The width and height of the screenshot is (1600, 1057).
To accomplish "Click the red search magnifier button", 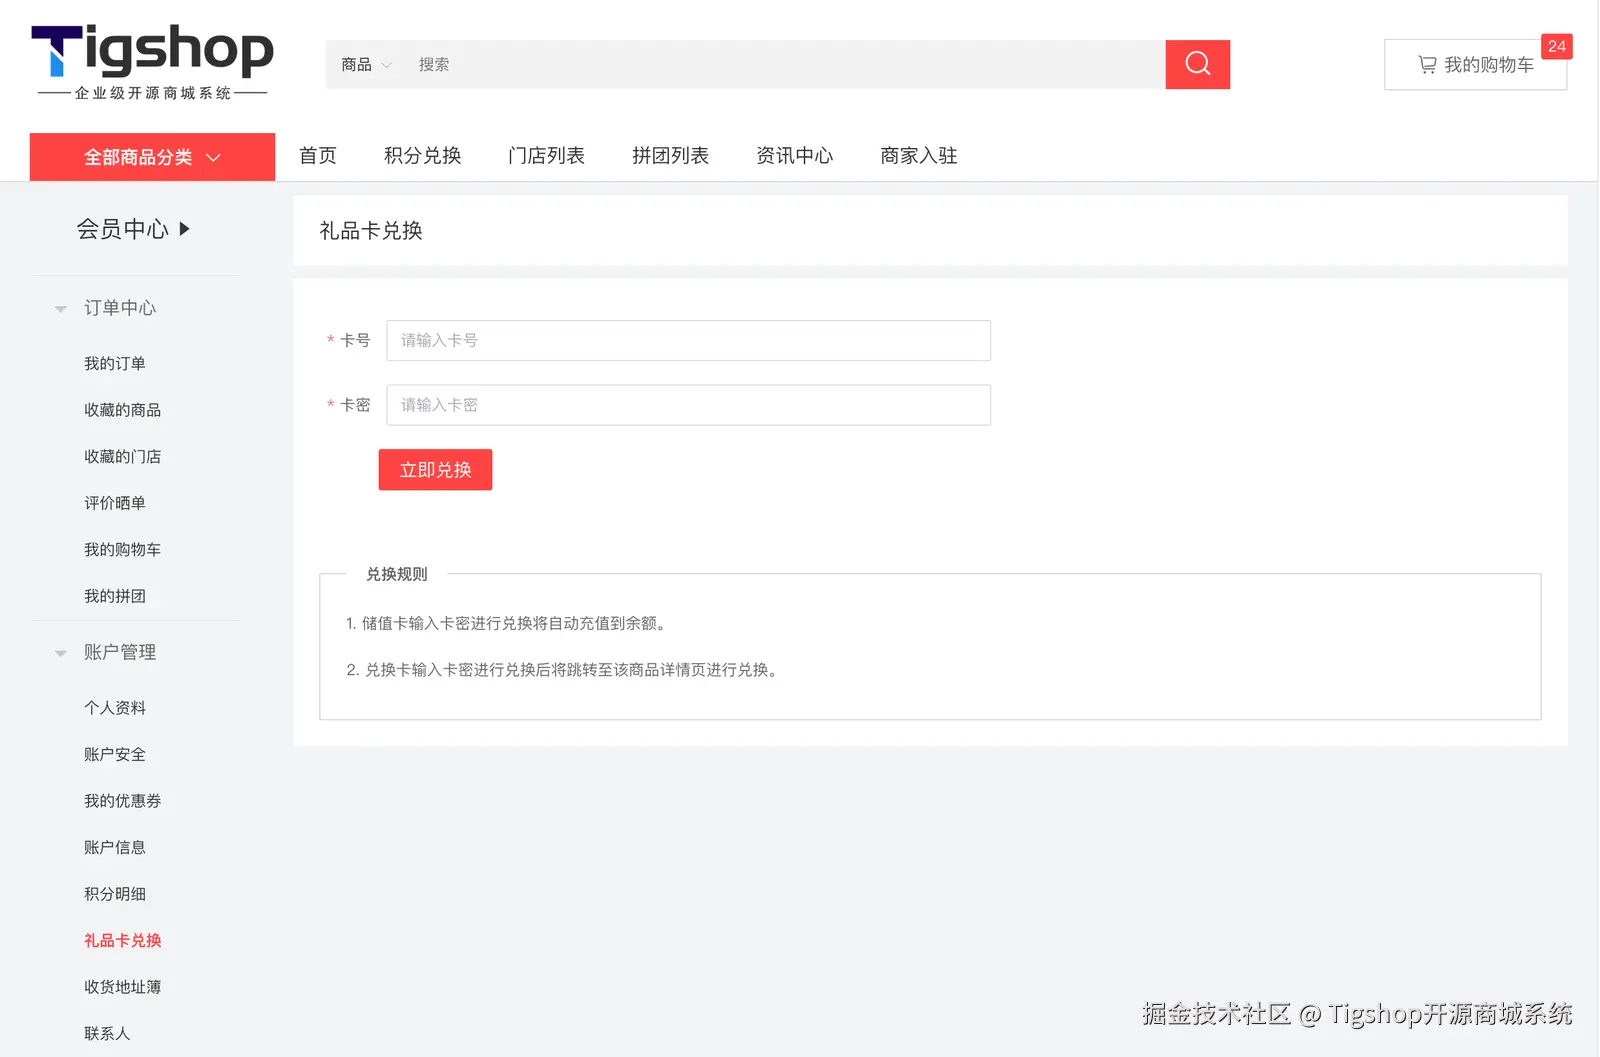I will [x=1197, y=64].
